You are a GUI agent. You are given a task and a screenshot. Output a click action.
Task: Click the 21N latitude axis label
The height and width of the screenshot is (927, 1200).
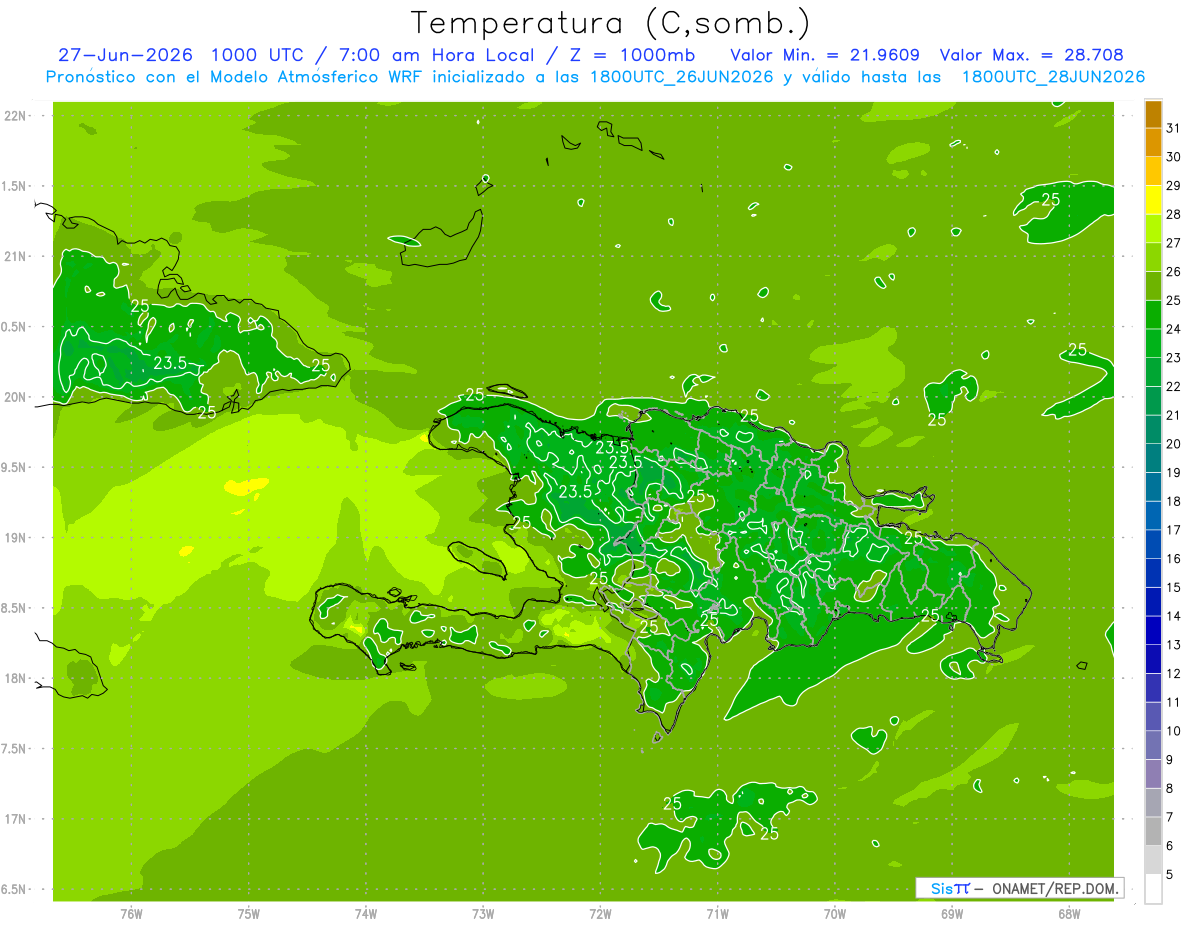[x=17, y=256]
